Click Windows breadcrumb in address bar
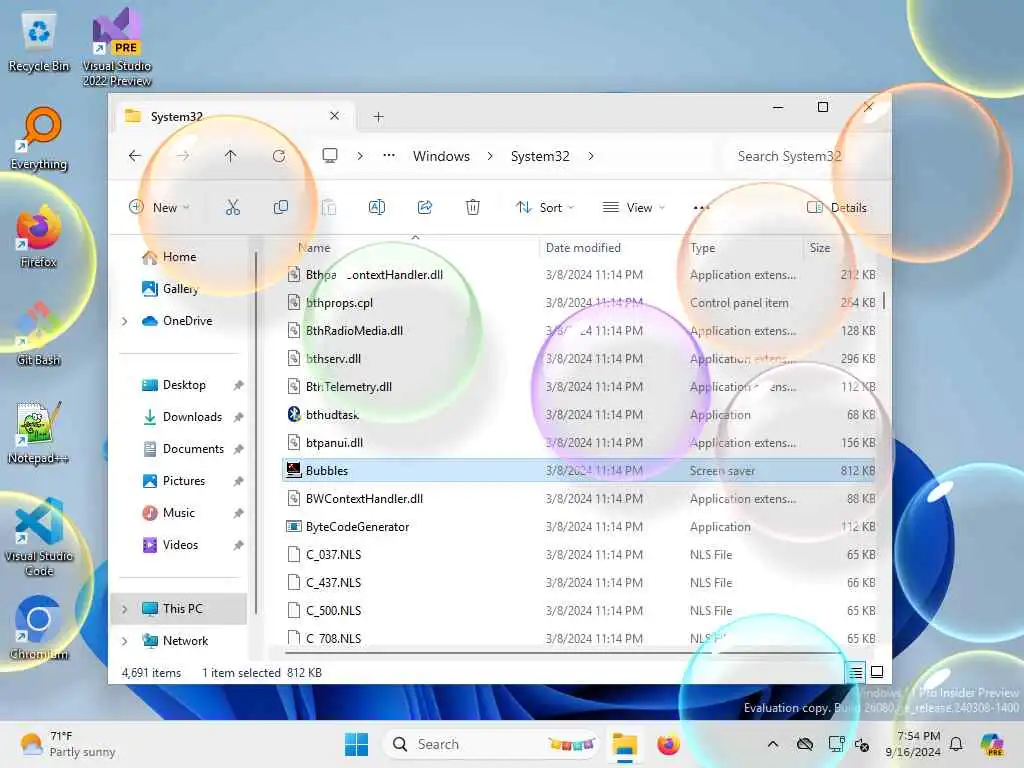Viewport: 1024px width, 768px height. point(441,156)
